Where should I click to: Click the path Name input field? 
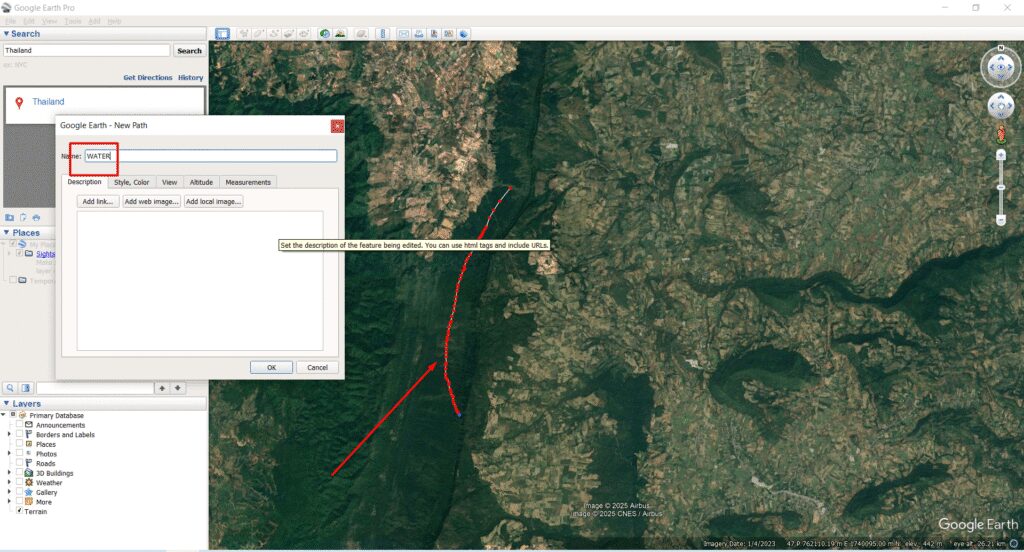point(211,155)
